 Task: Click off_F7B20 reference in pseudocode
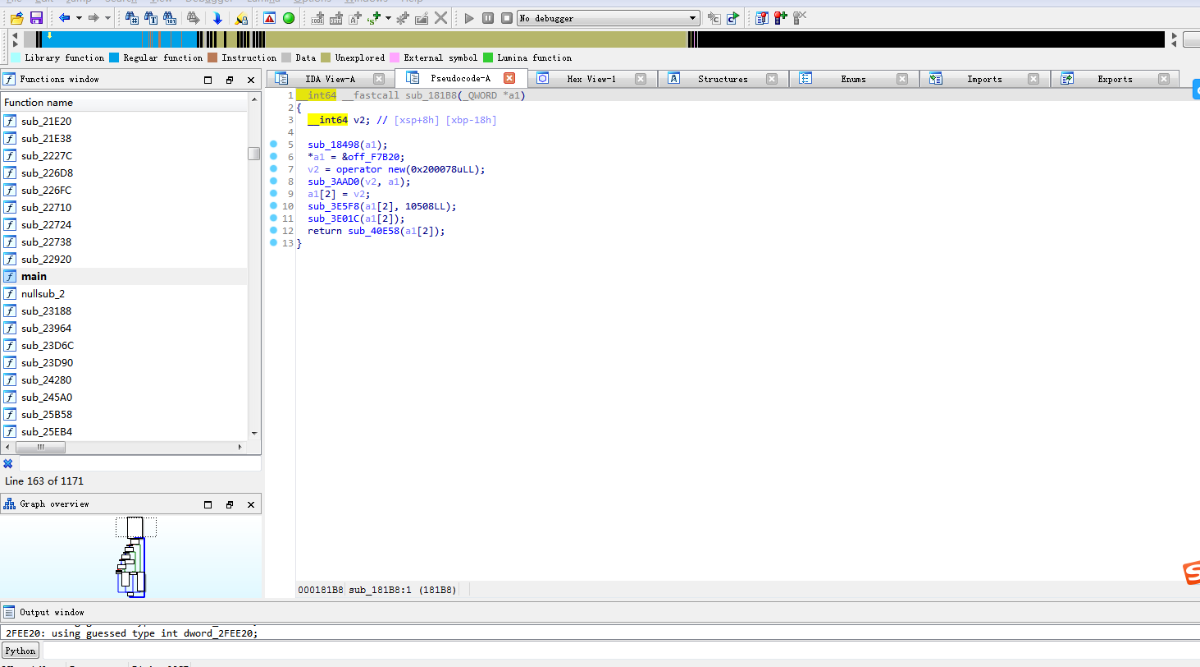tap(375, 157)
